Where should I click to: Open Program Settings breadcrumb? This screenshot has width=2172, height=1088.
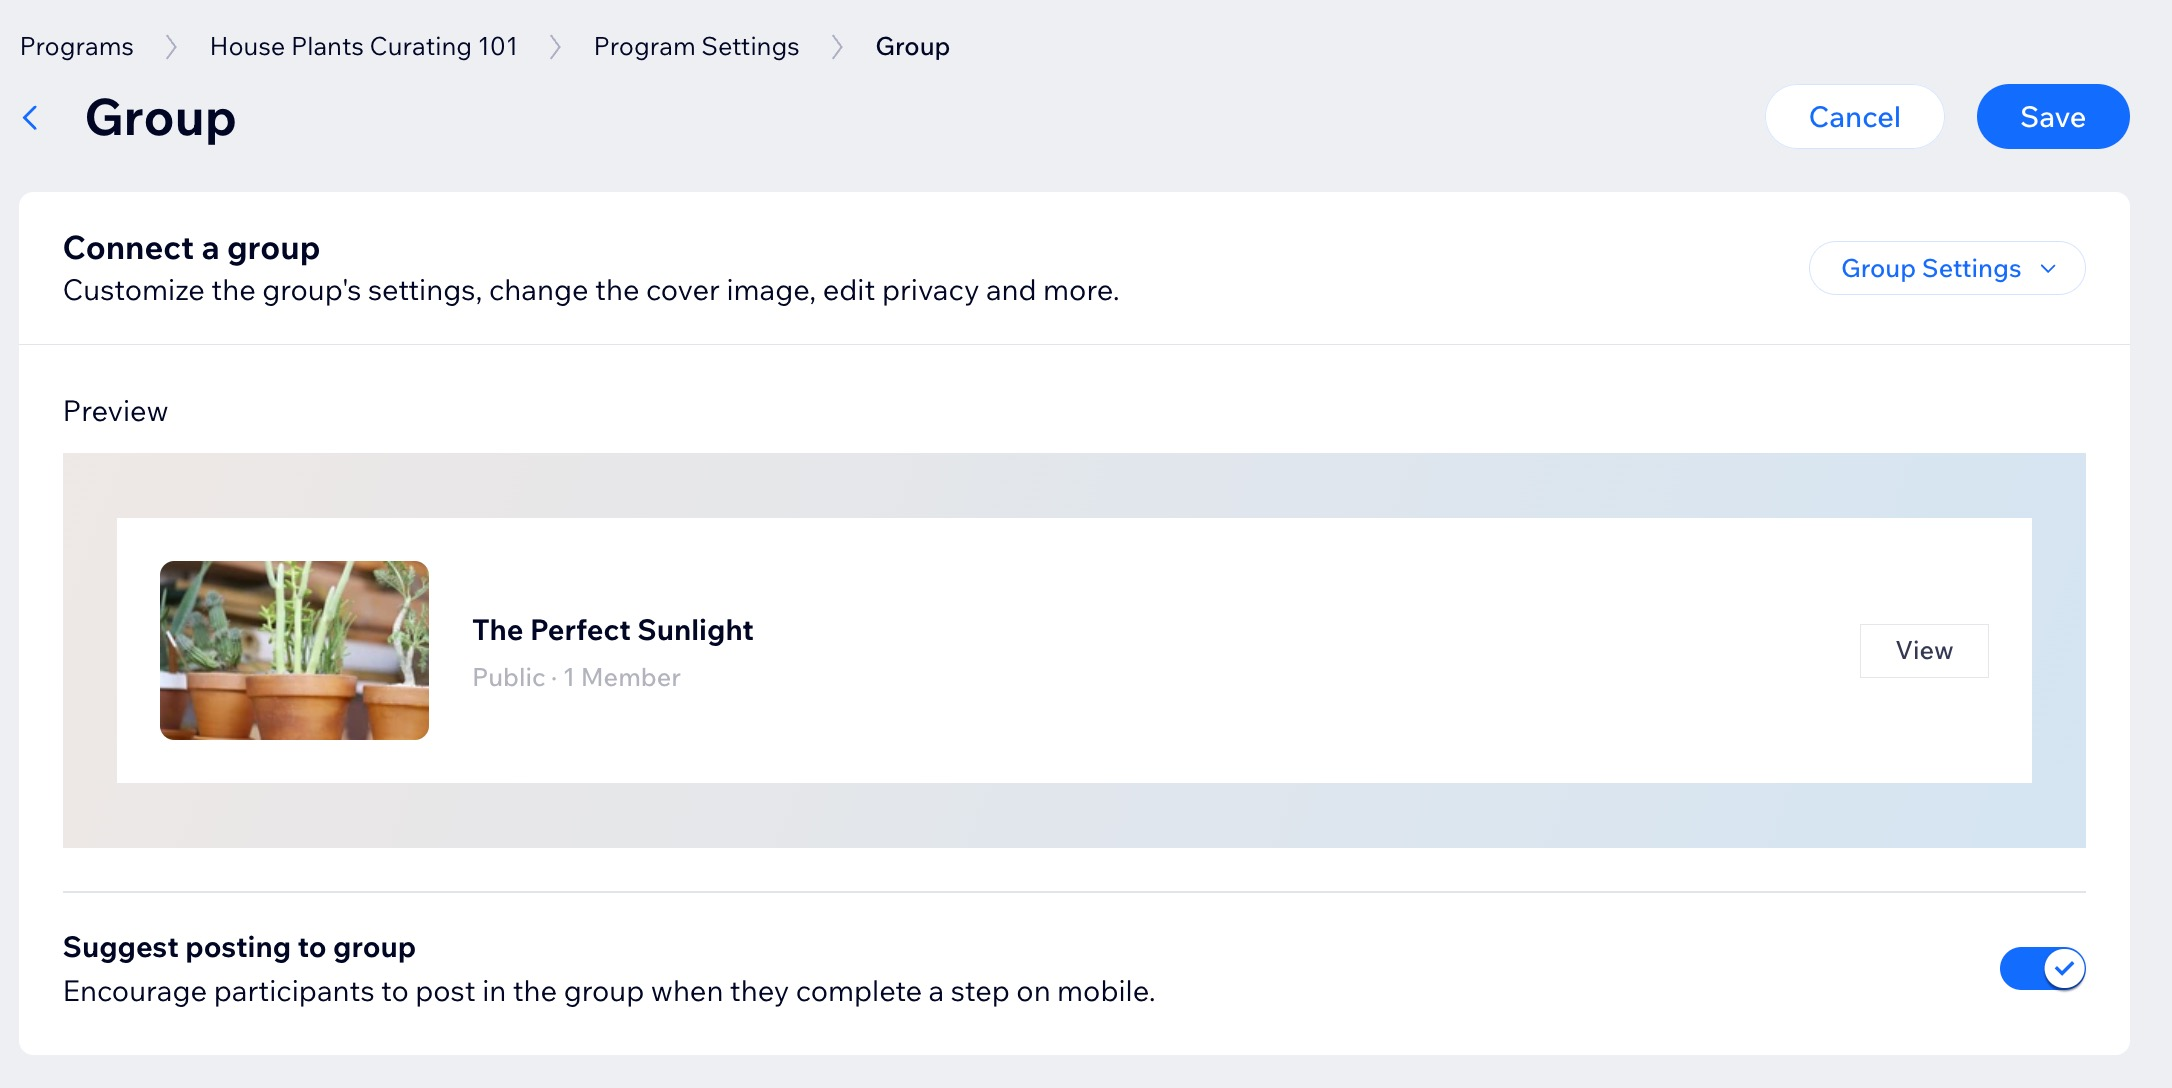point(696,47)
